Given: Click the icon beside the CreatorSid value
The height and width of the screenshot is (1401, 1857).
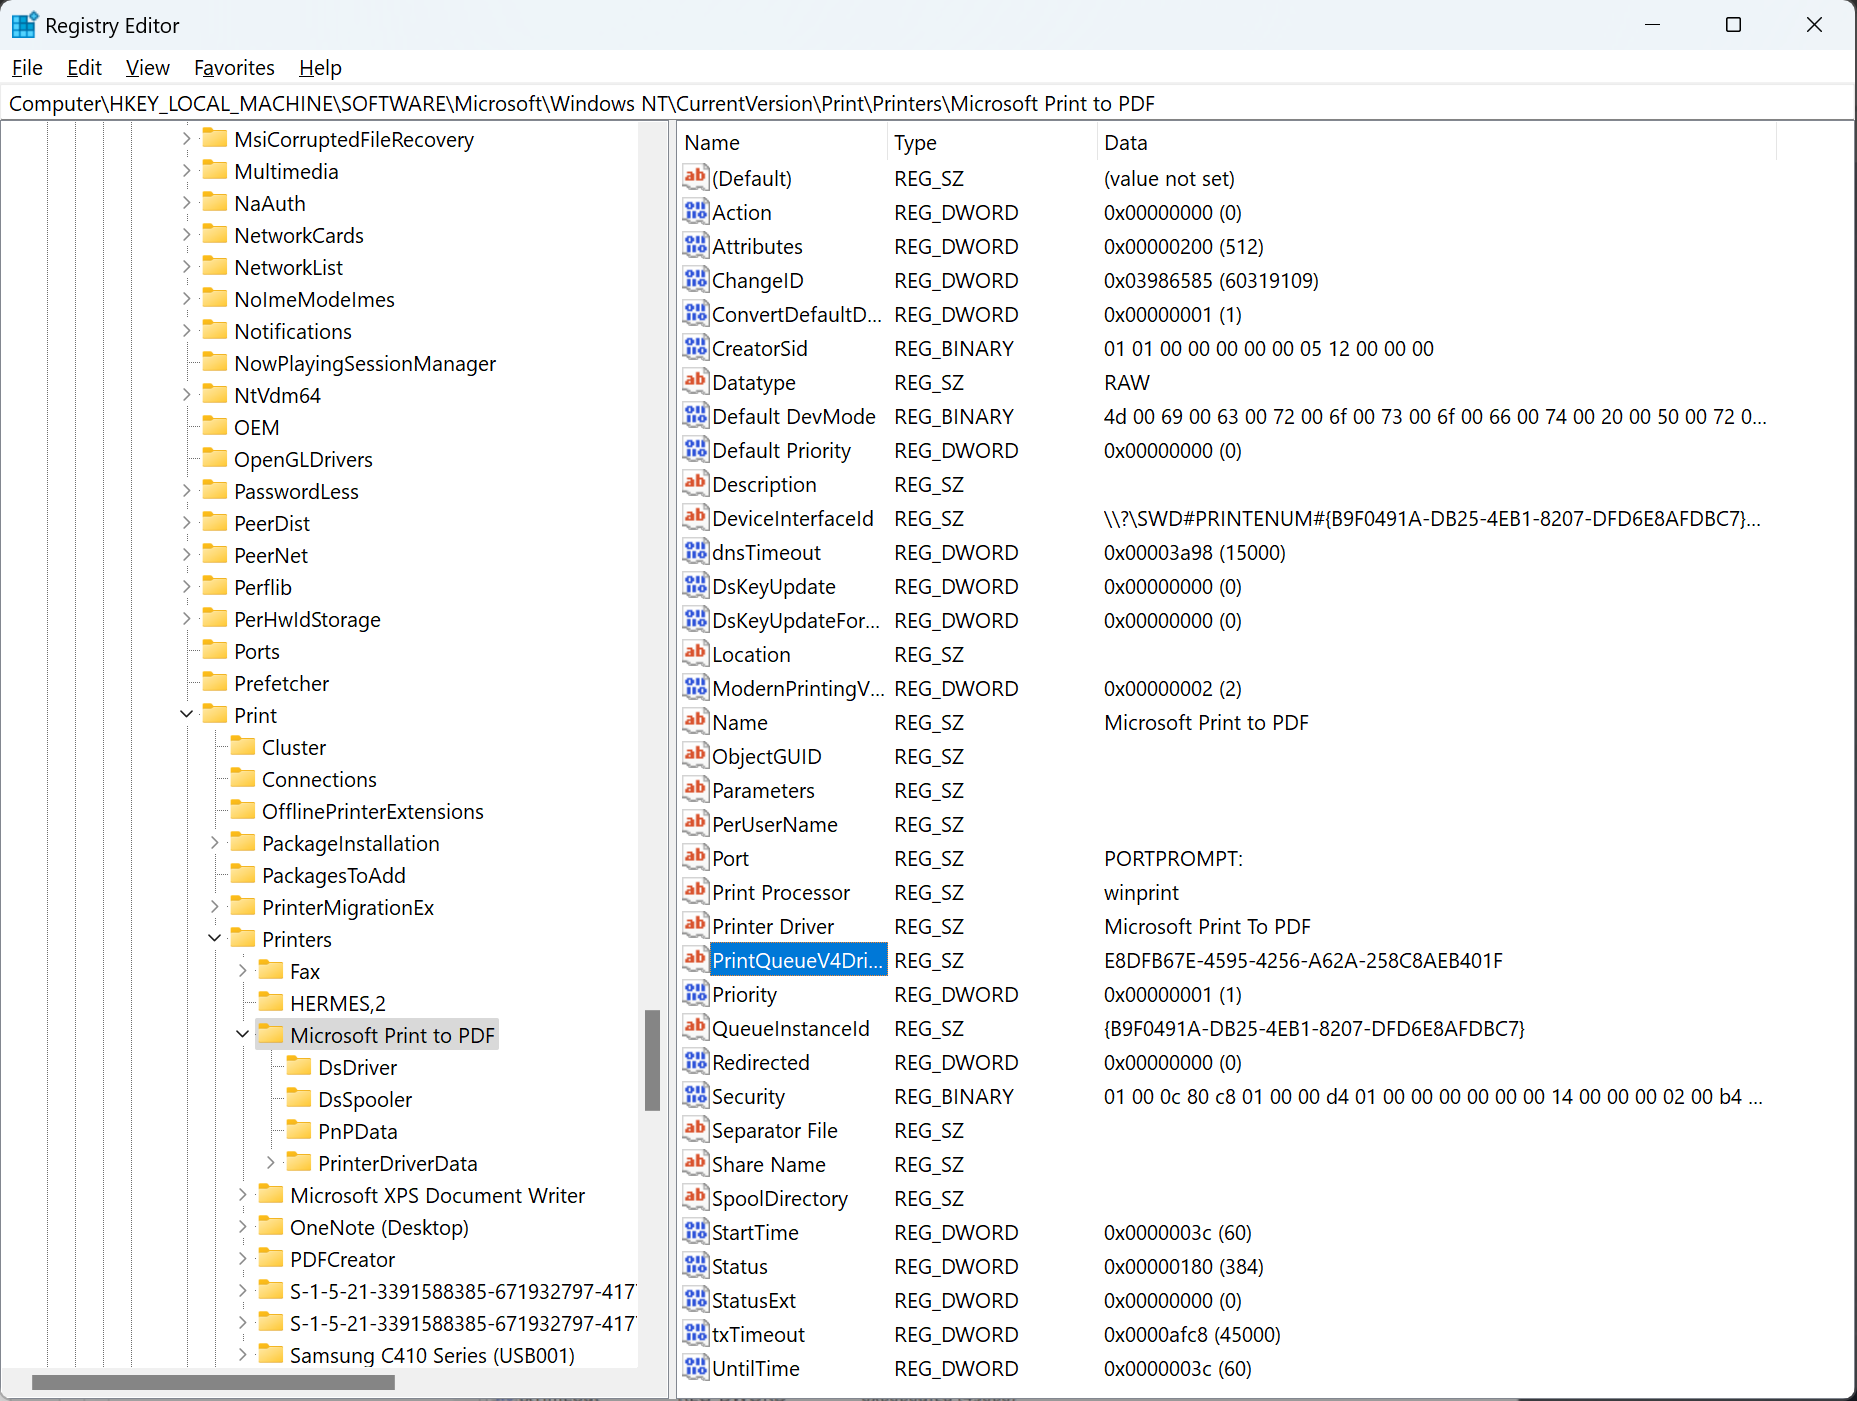Looking at the screenshot, I should 695,348.
